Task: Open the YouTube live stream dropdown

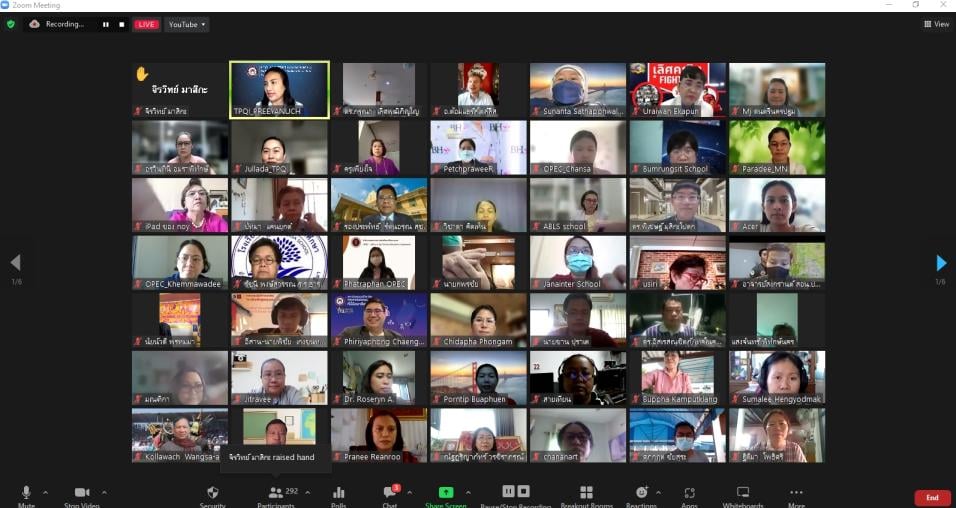Action: tap(187, 24)
